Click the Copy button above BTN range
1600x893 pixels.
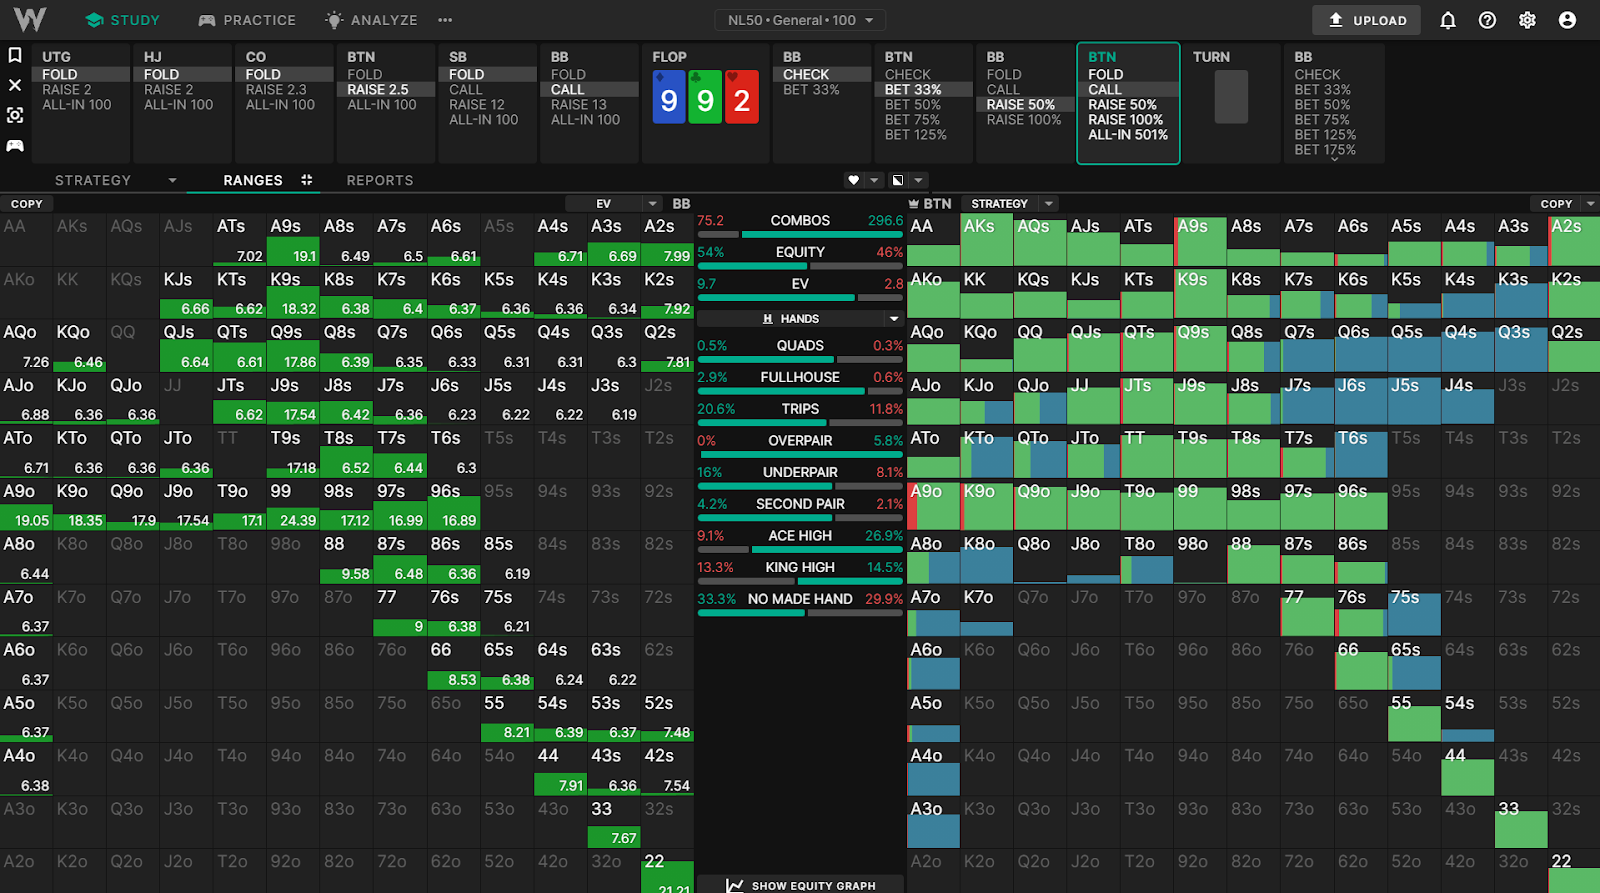click(x=1556, y=204)
